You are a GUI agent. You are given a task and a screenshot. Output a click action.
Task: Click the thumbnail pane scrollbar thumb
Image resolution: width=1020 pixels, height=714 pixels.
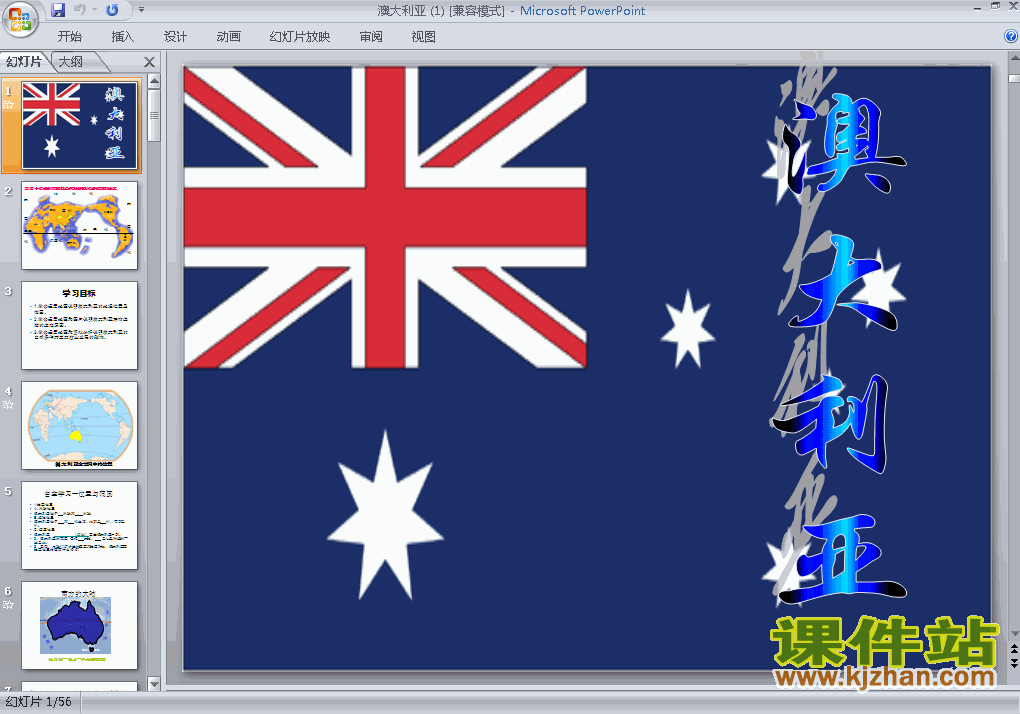pos(154,115)
